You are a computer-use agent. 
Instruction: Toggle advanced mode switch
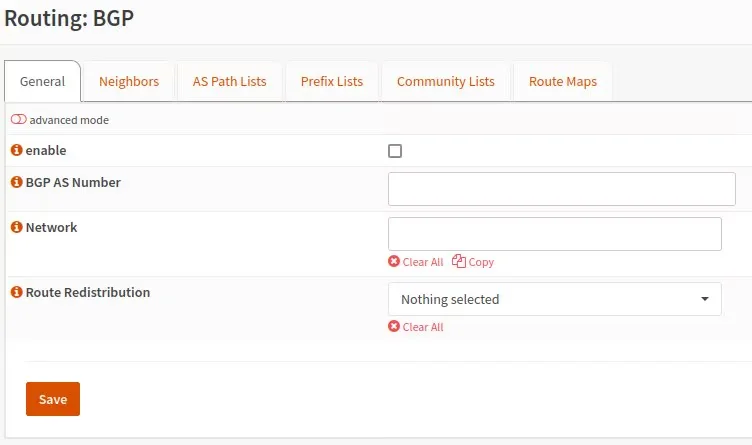click(x=19, y=120)
